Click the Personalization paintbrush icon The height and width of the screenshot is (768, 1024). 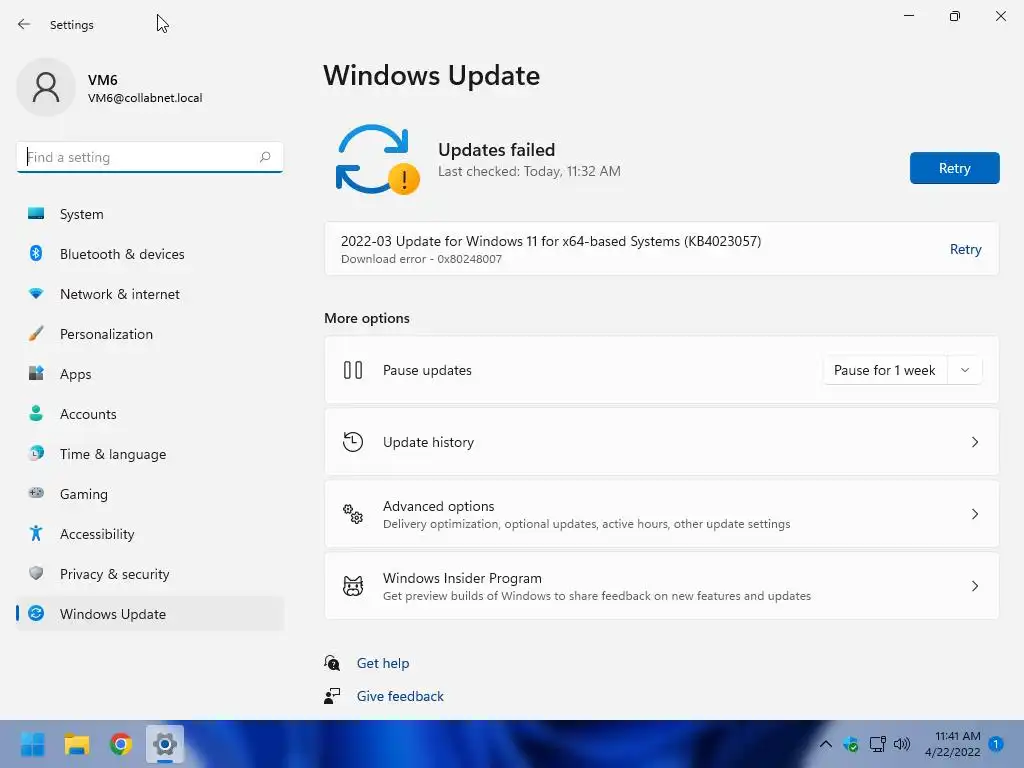pos(36,334)
